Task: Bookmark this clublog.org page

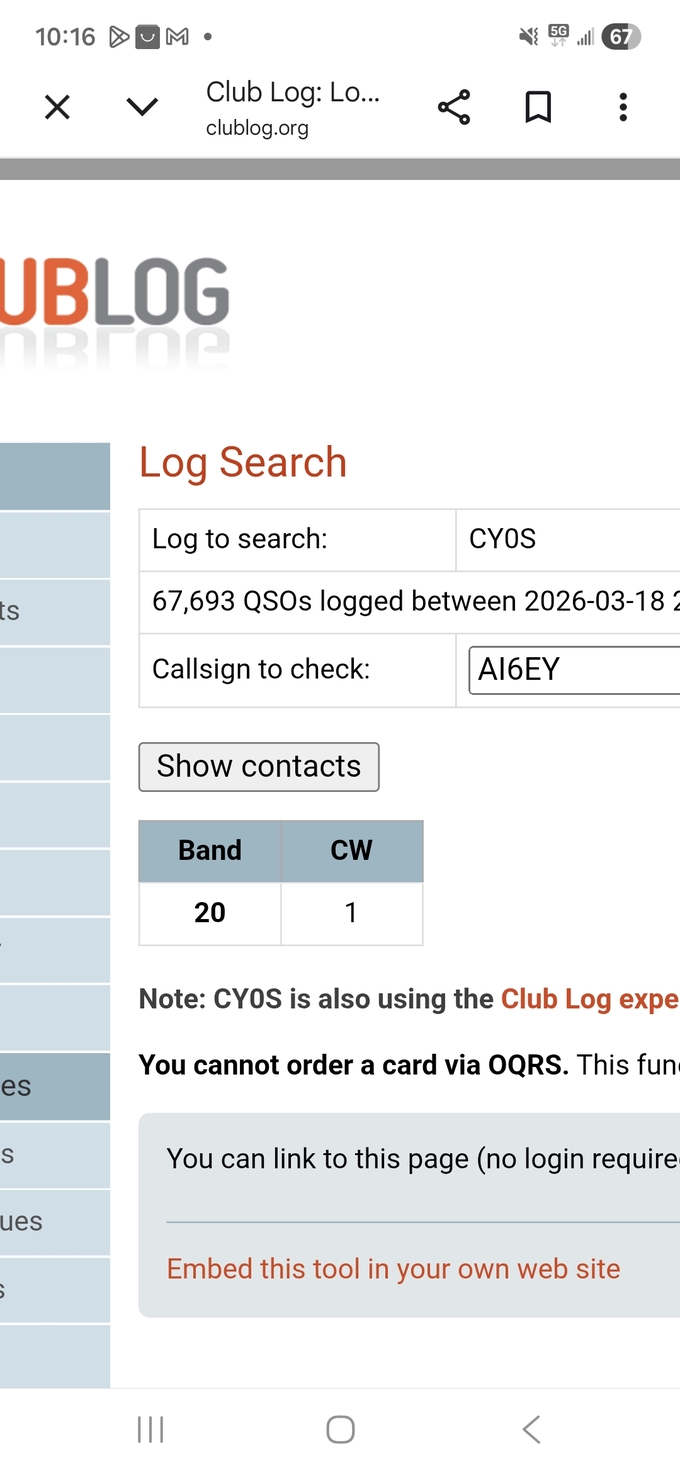Action: coord(538,107)
